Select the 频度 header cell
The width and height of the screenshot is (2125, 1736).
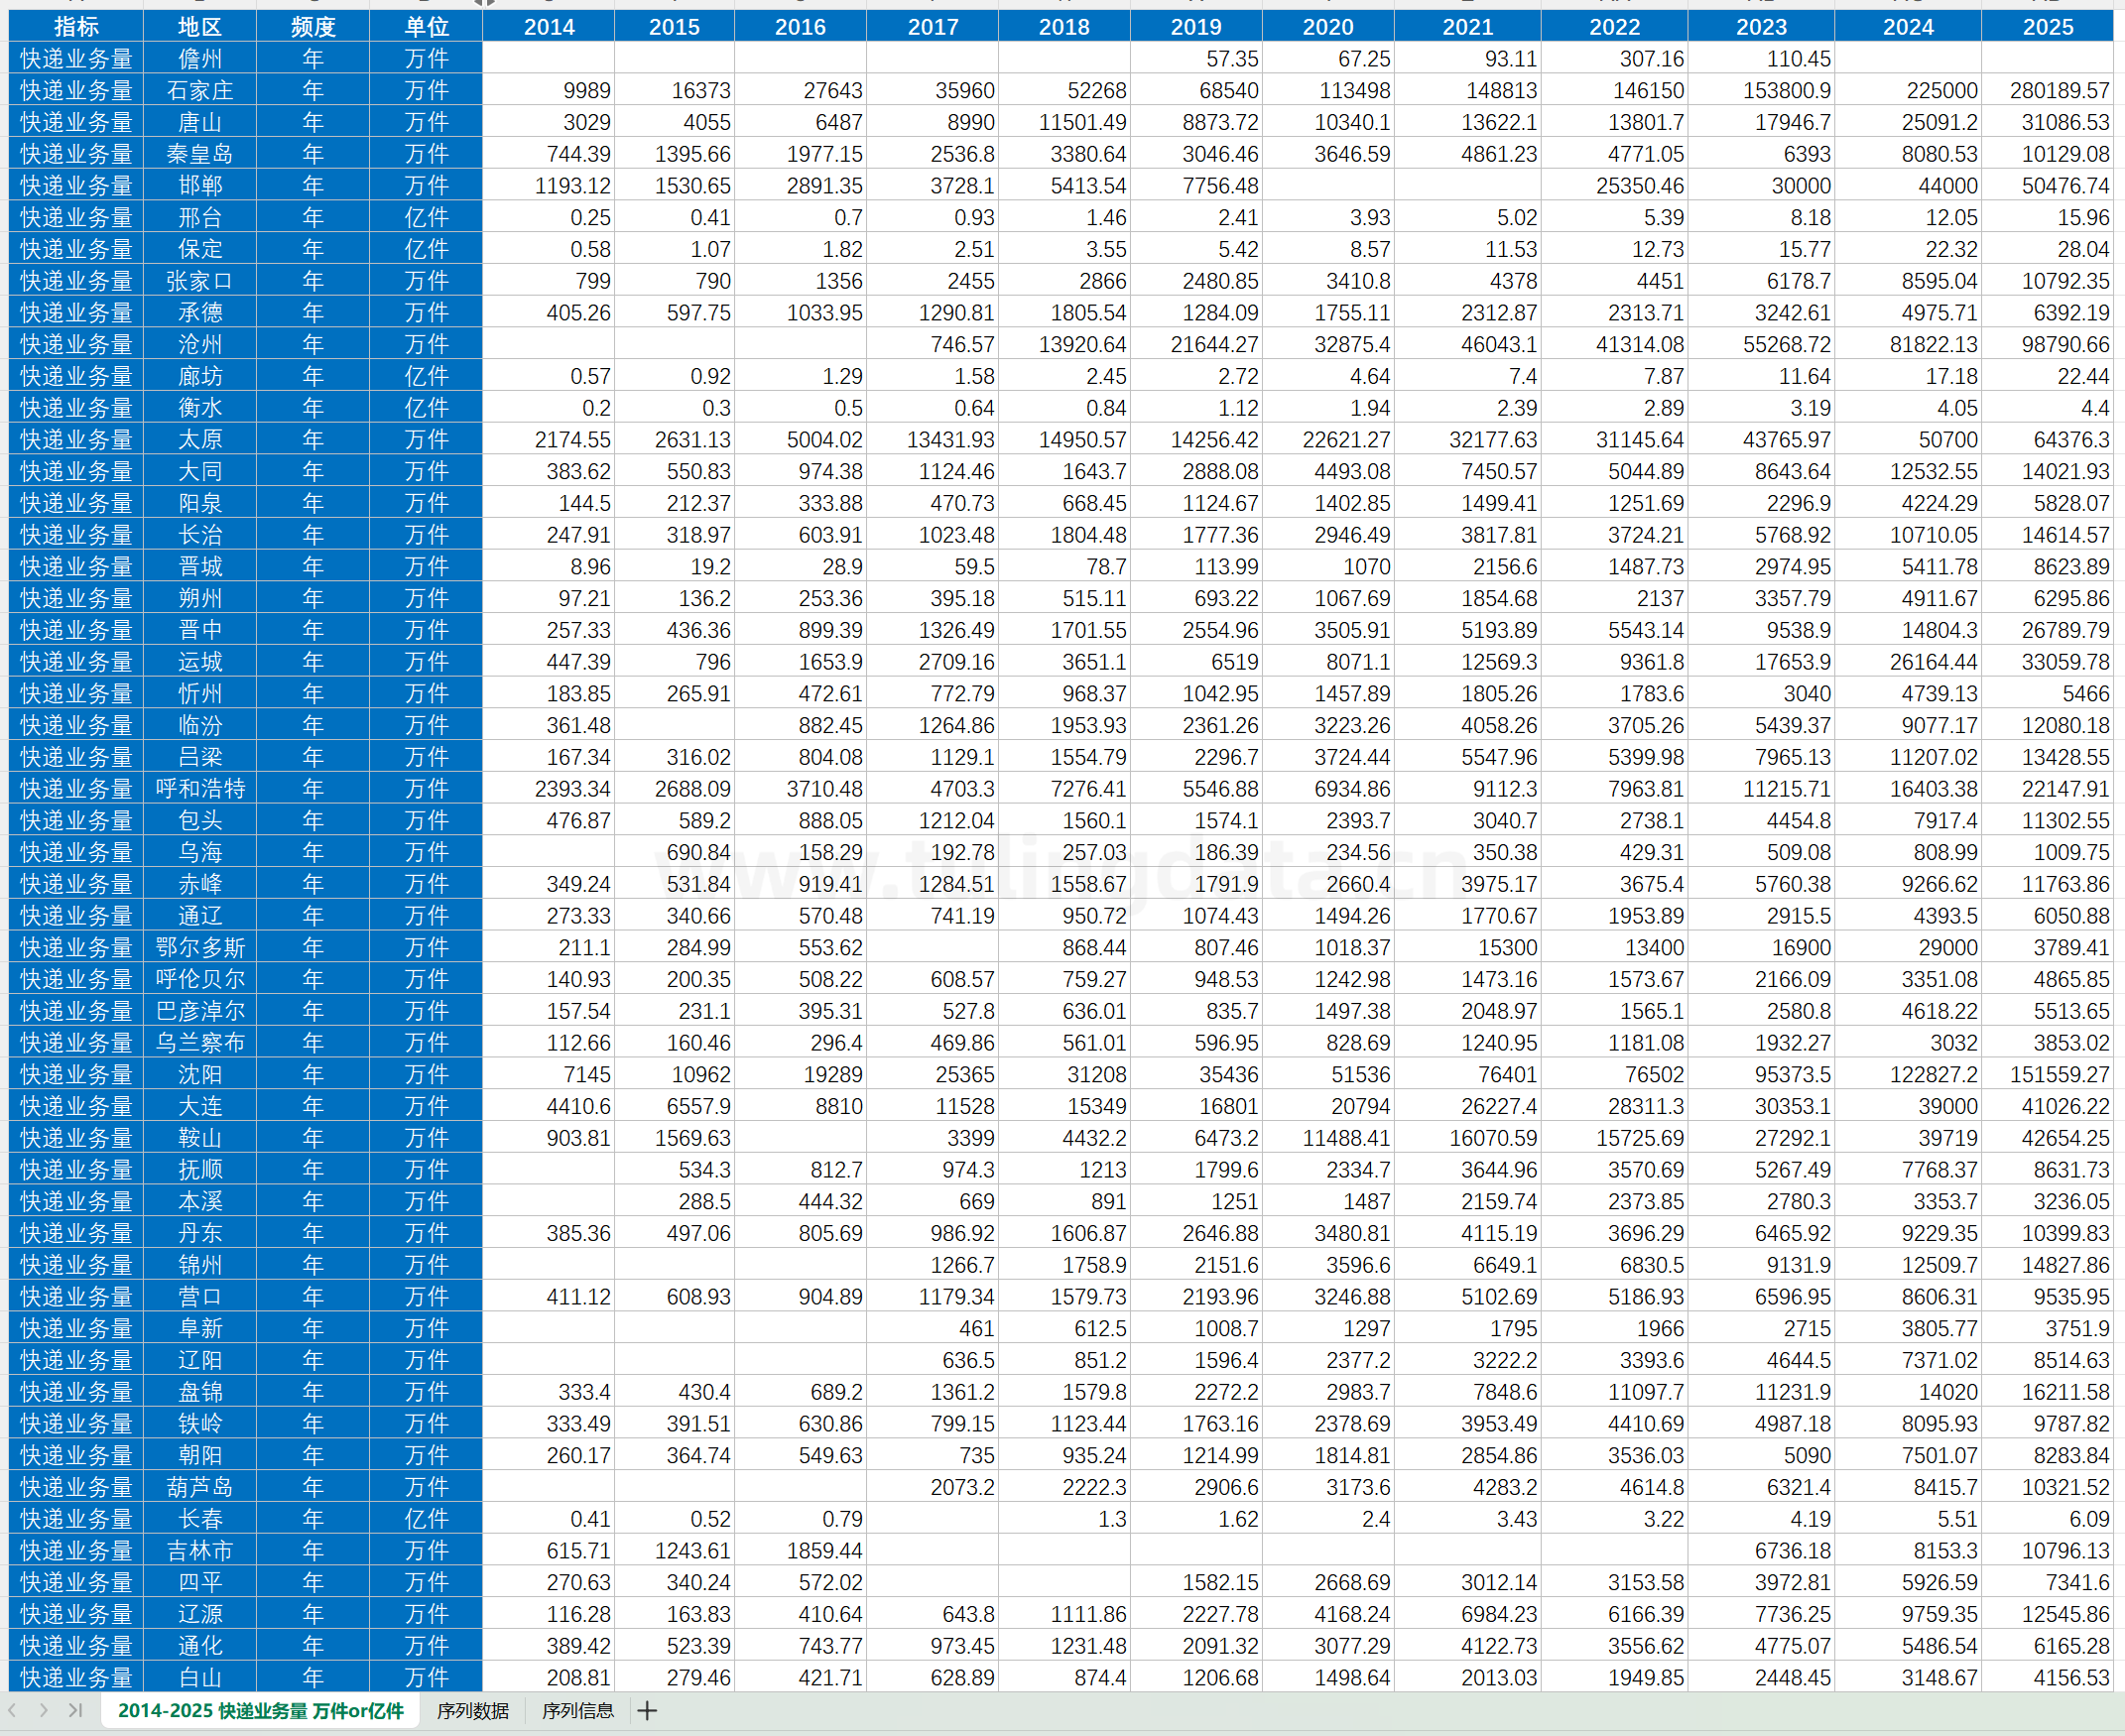pyautogui.click(x=313, y=27)
